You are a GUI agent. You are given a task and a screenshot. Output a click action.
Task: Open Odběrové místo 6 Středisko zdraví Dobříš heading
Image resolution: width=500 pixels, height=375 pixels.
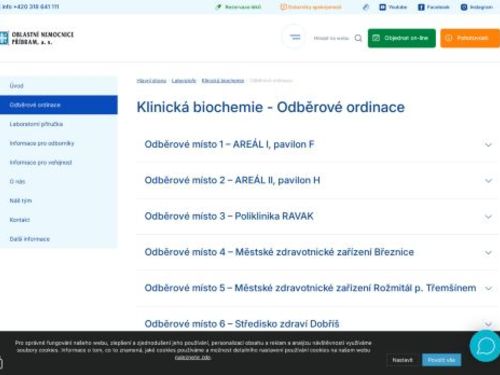[242, 324]
